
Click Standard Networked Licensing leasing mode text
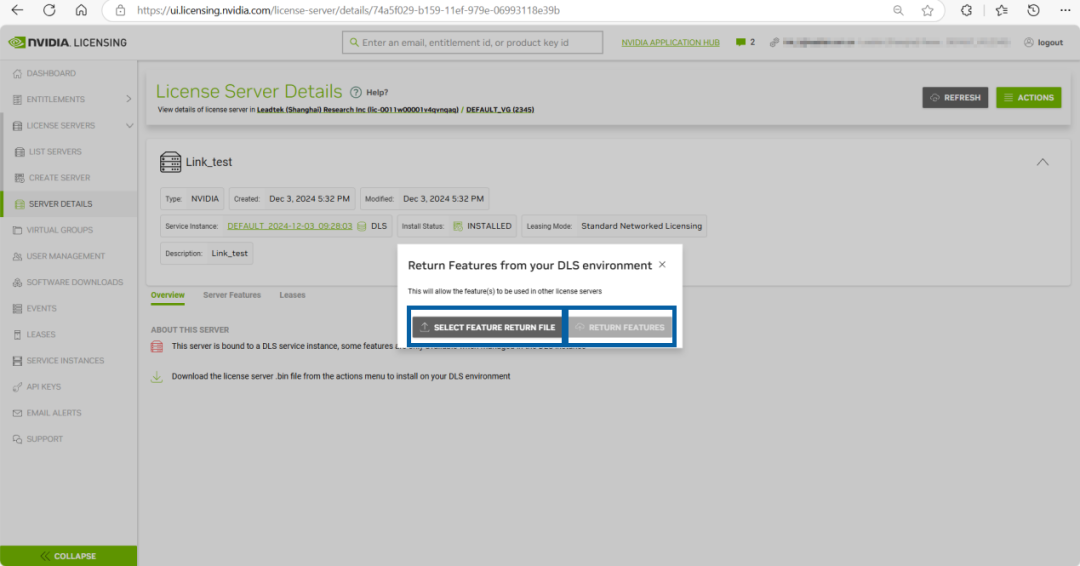coord(641,226)
